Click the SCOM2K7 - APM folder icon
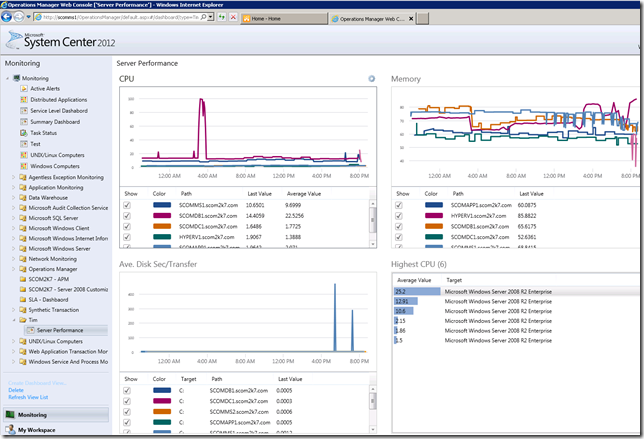 (x=23, y=279)
